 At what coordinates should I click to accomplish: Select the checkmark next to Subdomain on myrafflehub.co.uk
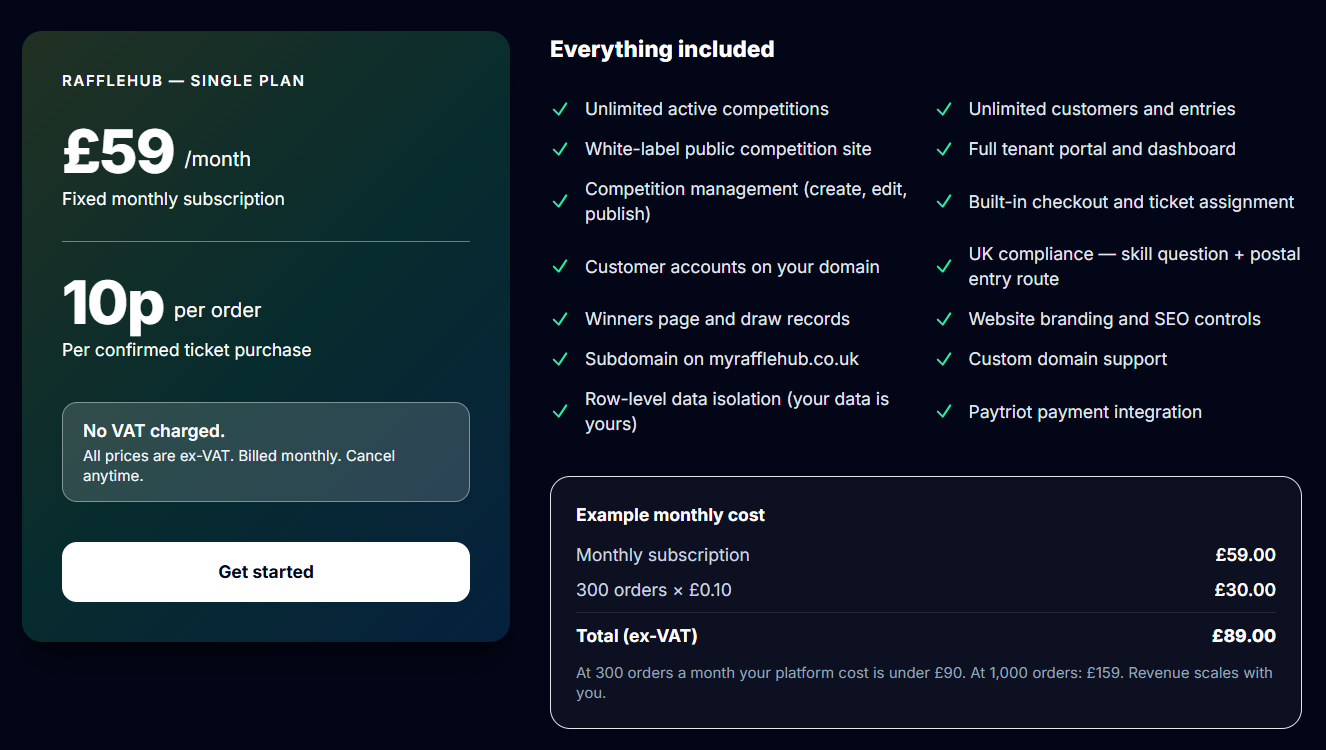click(561, 359)
